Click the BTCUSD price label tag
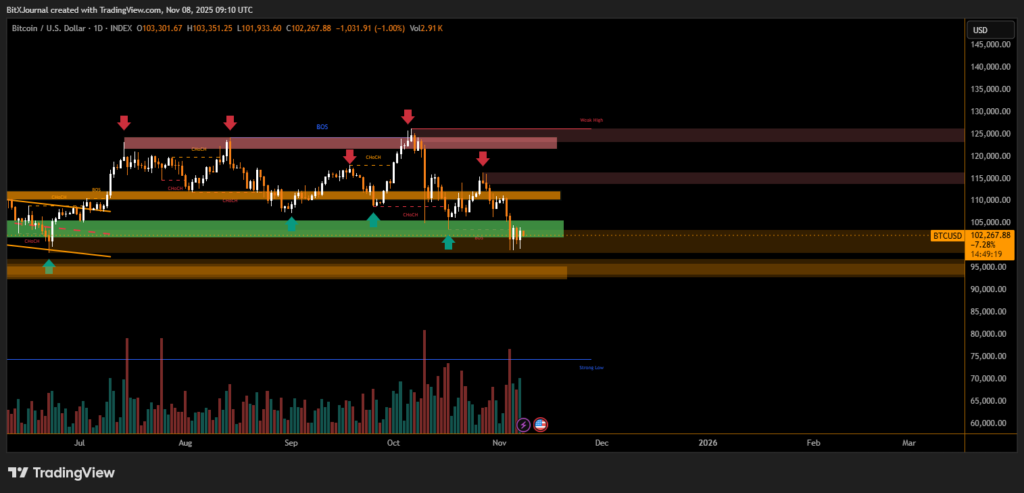Viewport: 1024px width, 493px height. click(946, 236)
